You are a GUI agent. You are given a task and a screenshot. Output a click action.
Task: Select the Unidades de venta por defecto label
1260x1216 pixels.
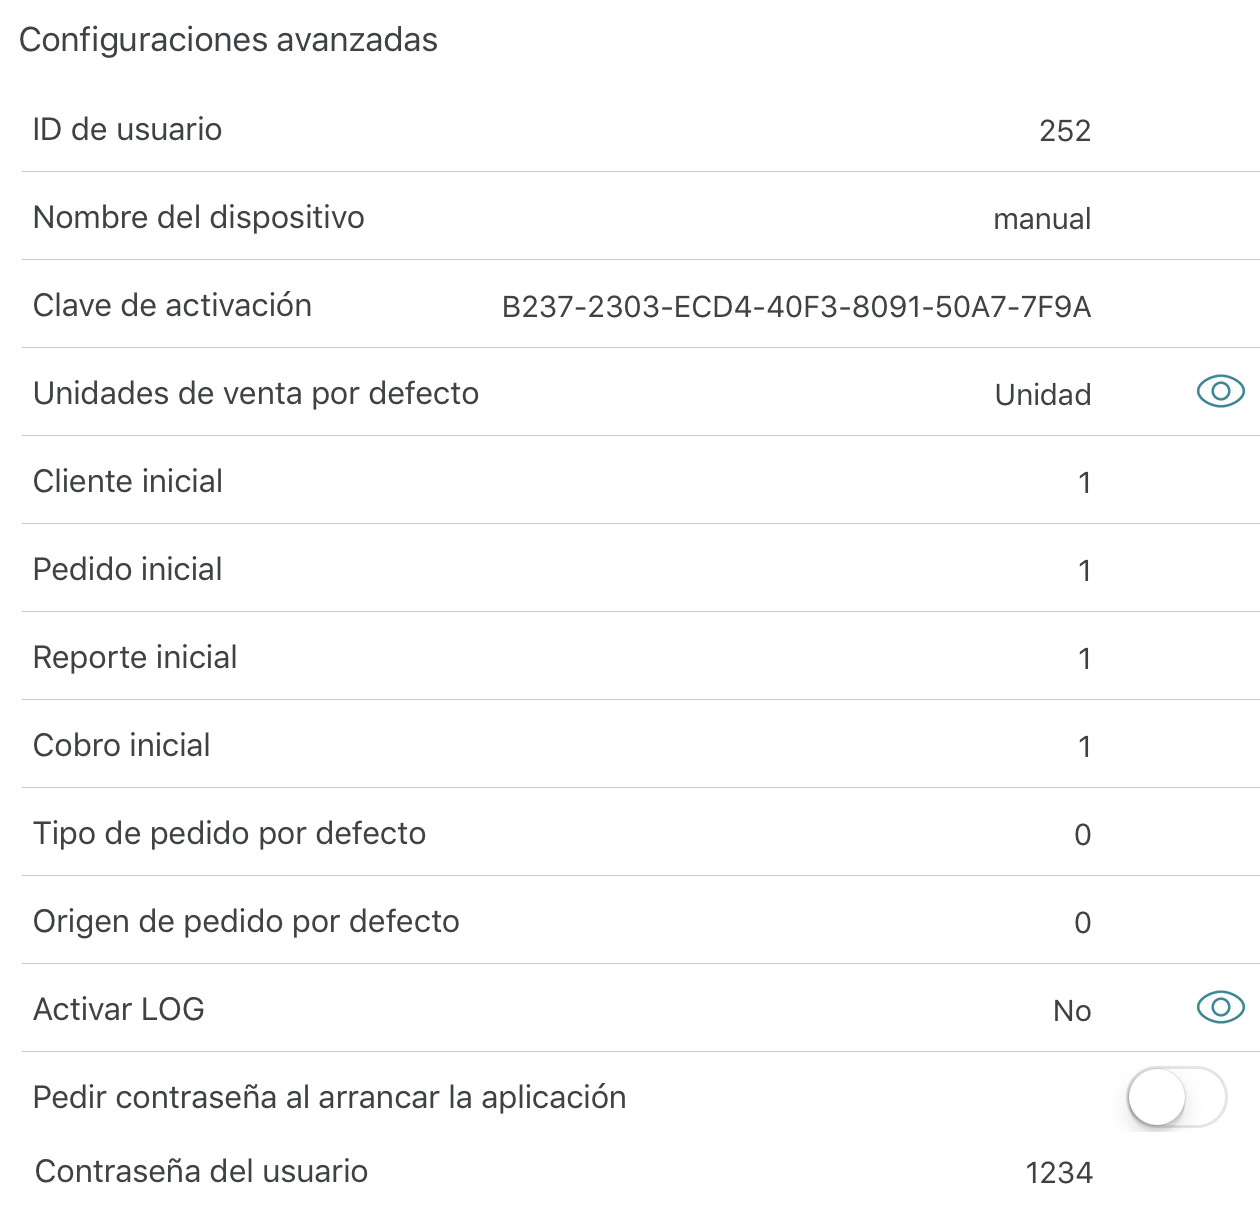pyautogui.click(x=256, y=393)
